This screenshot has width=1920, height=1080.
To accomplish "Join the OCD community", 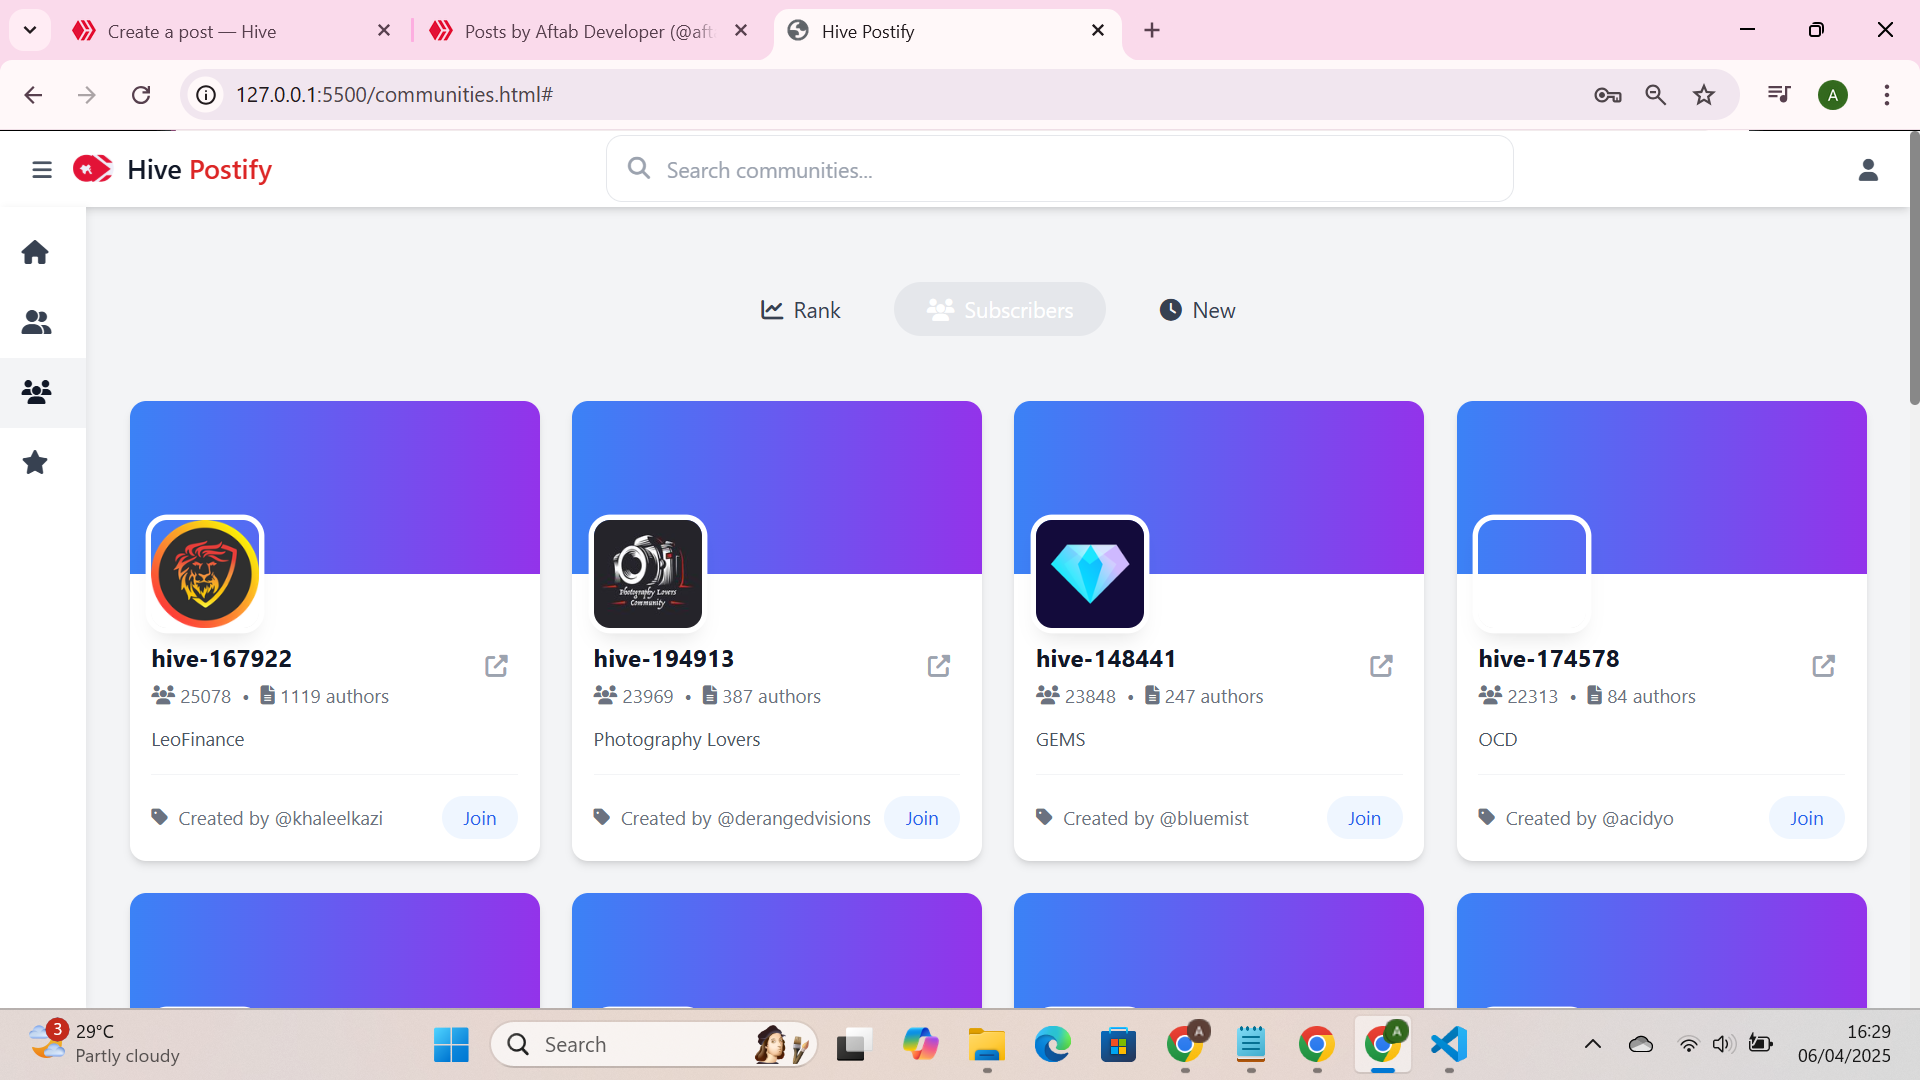I will point(1806,818).
